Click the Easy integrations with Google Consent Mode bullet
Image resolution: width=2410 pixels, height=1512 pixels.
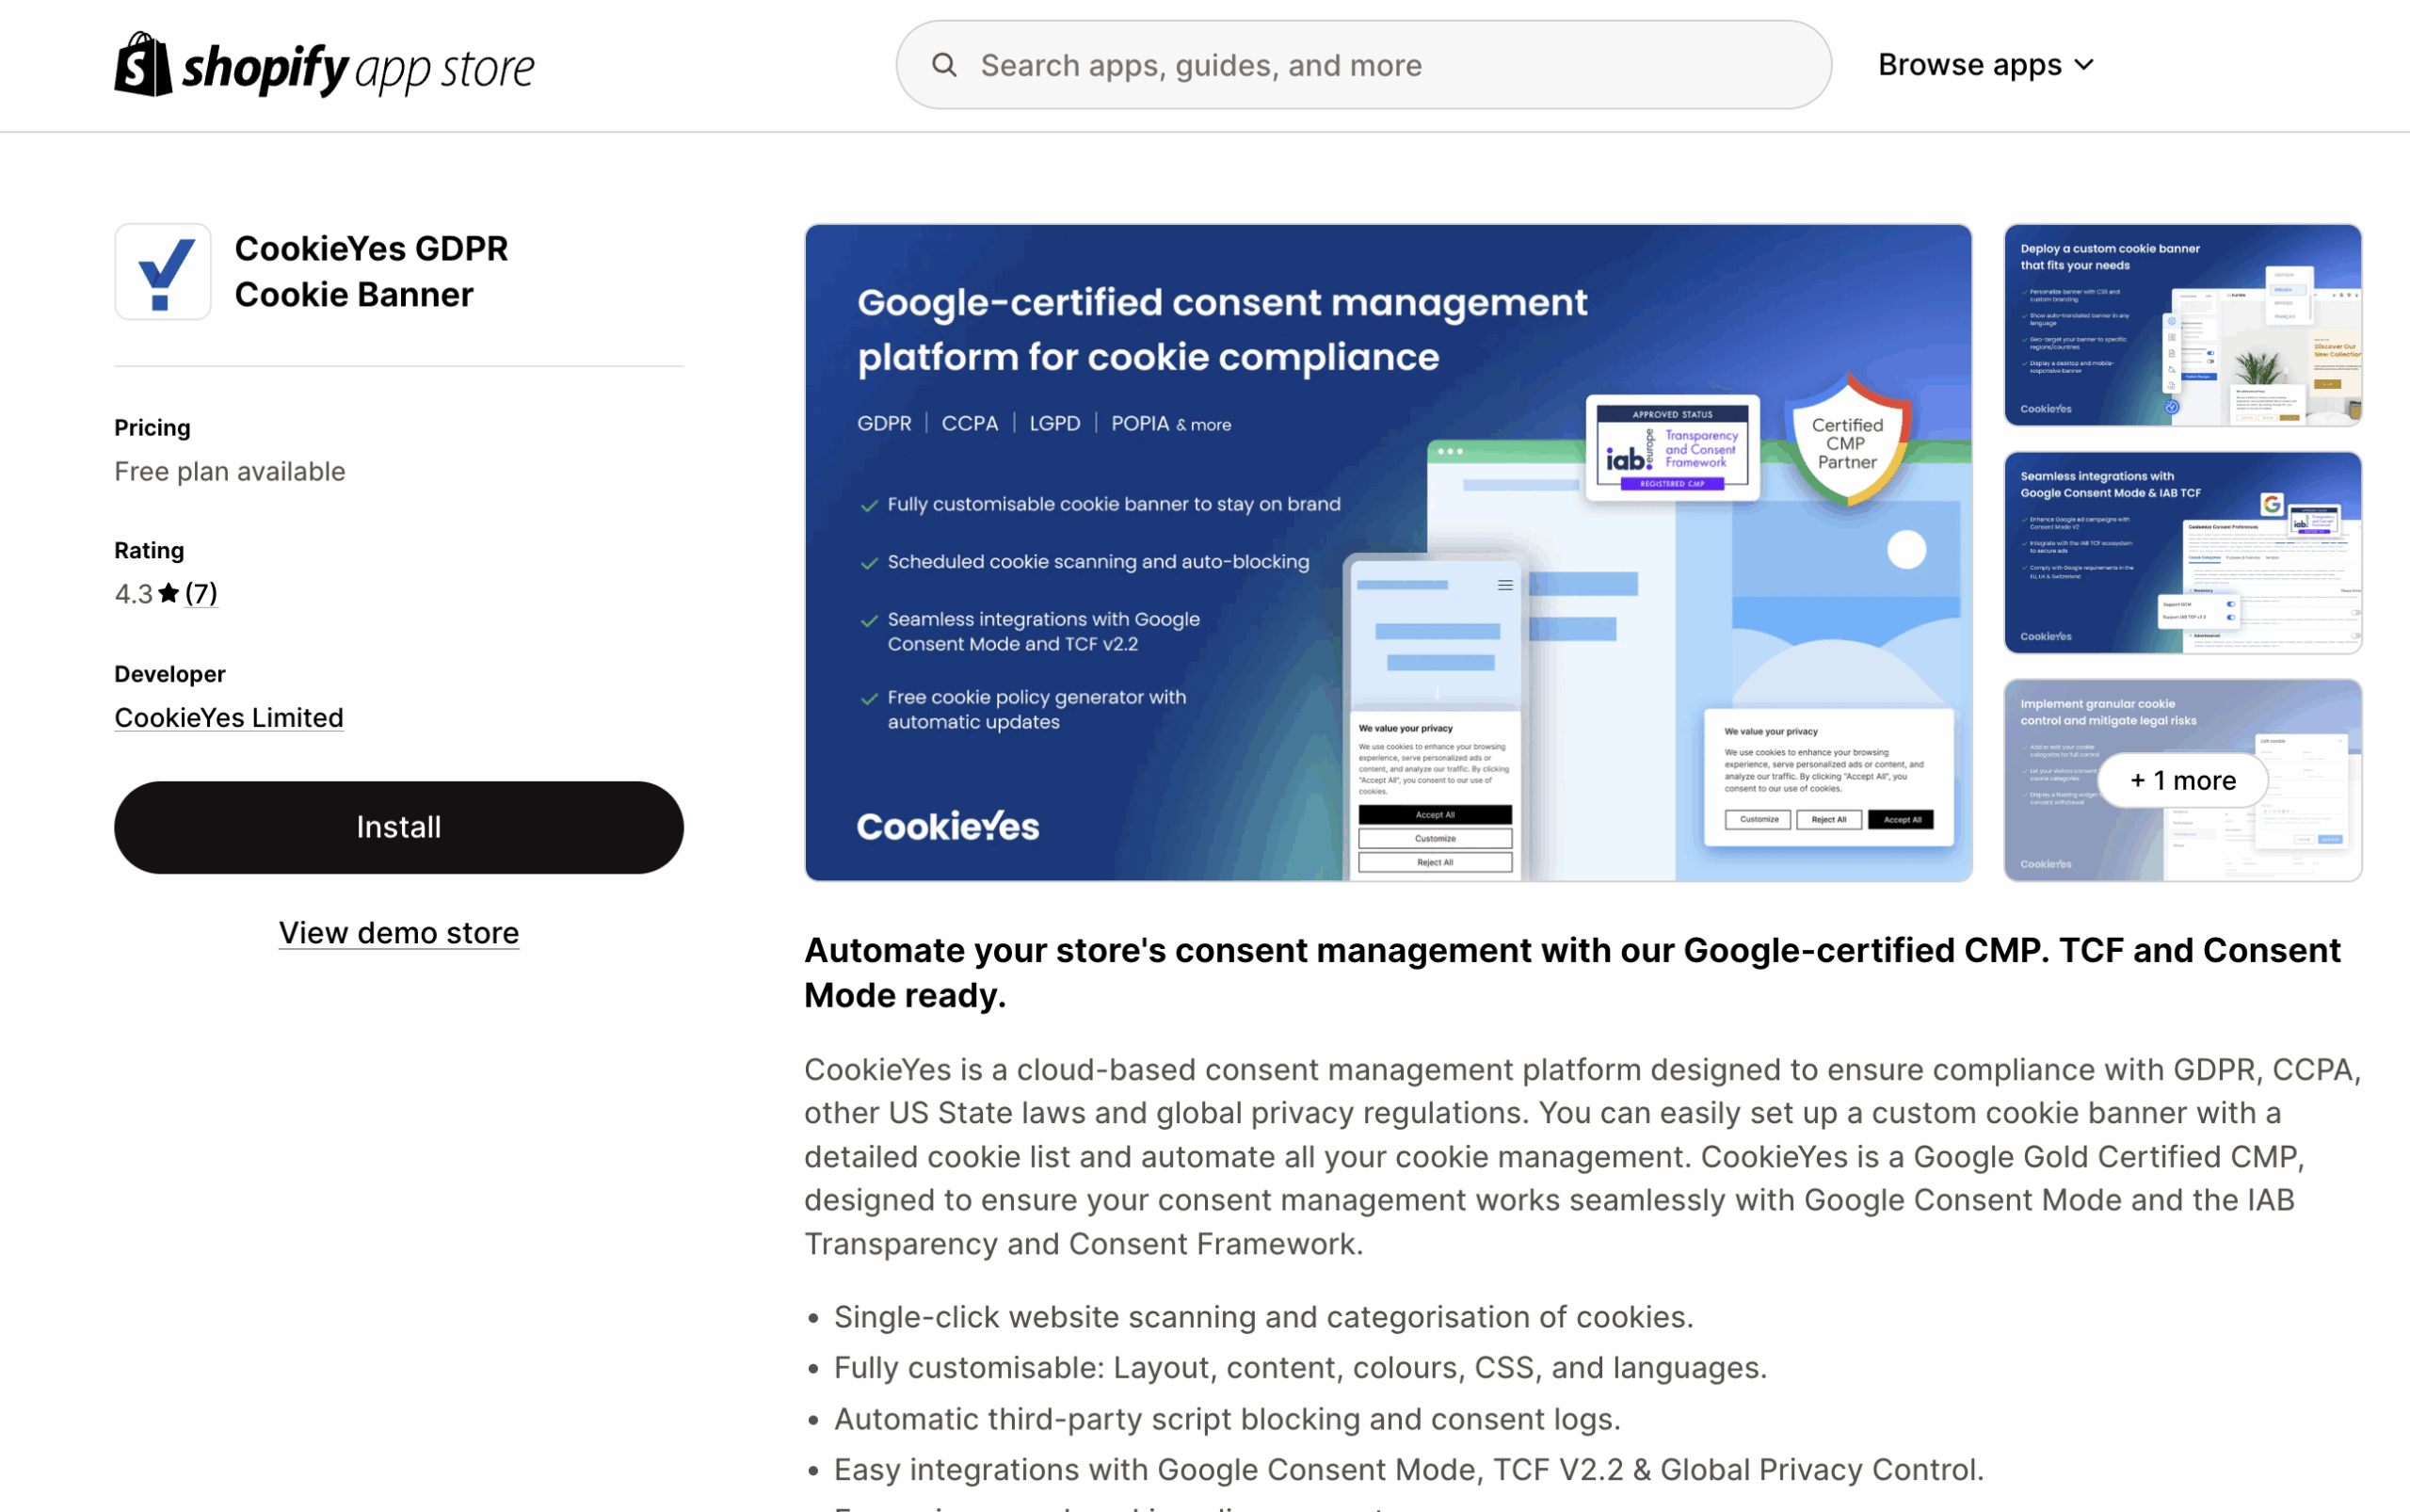[x=1408, y=1469]
